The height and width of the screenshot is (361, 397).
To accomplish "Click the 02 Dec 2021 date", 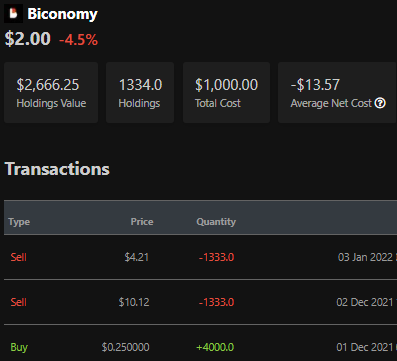I will [x=365, y=302].
